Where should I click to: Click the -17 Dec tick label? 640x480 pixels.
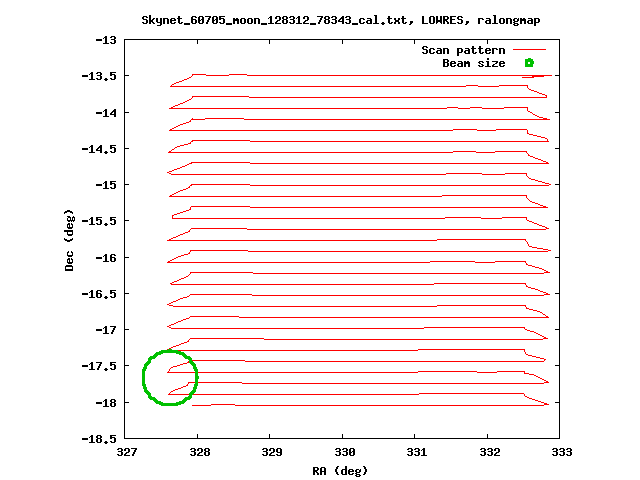pyautogui.click(x=106, y=330)
